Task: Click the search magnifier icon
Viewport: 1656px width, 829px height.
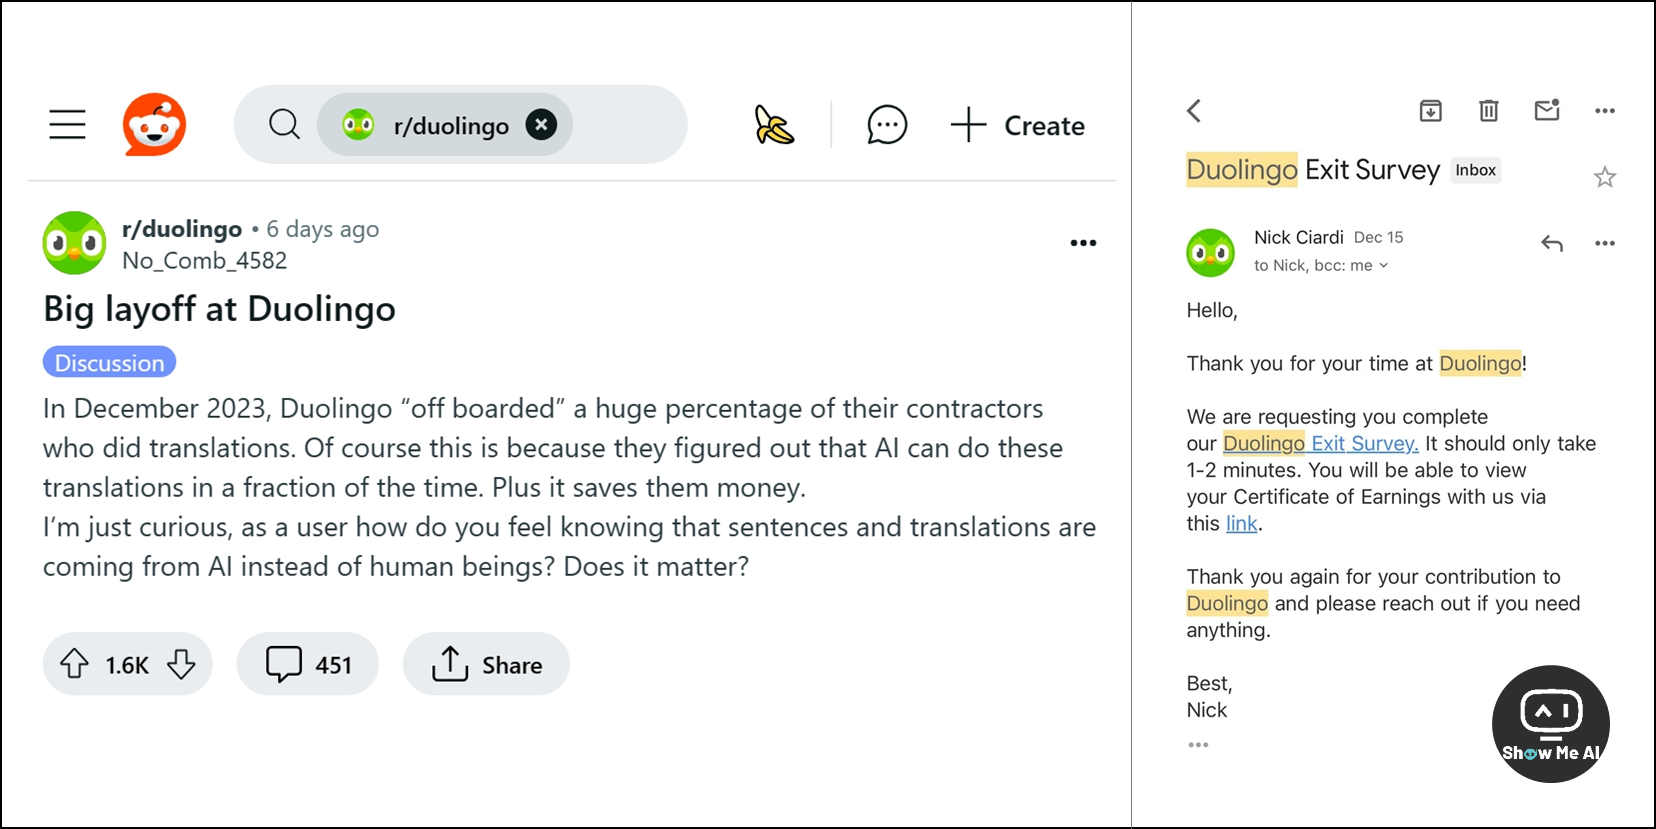Action: (x=284, y=124)
